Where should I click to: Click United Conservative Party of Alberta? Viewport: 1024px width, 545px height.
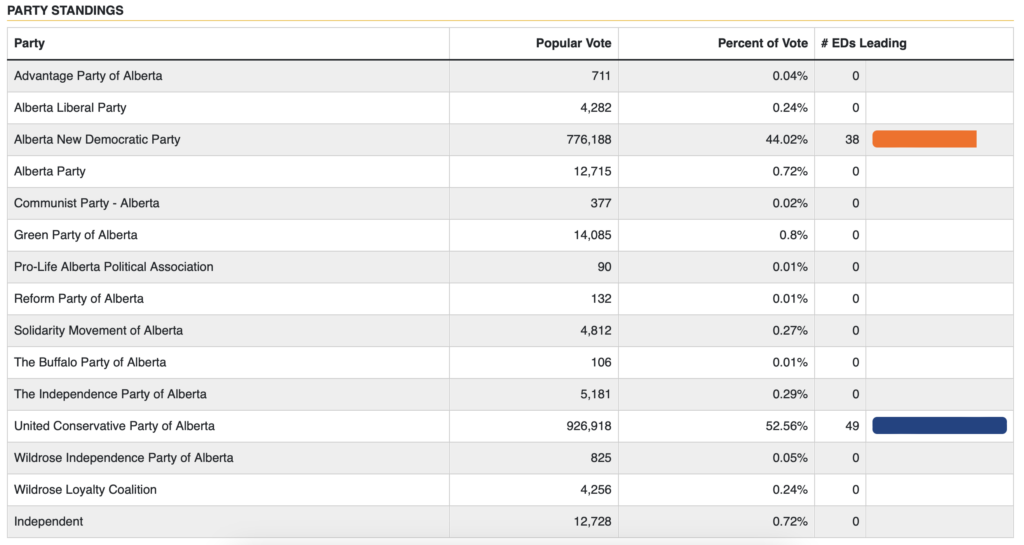tap(114, 426)
